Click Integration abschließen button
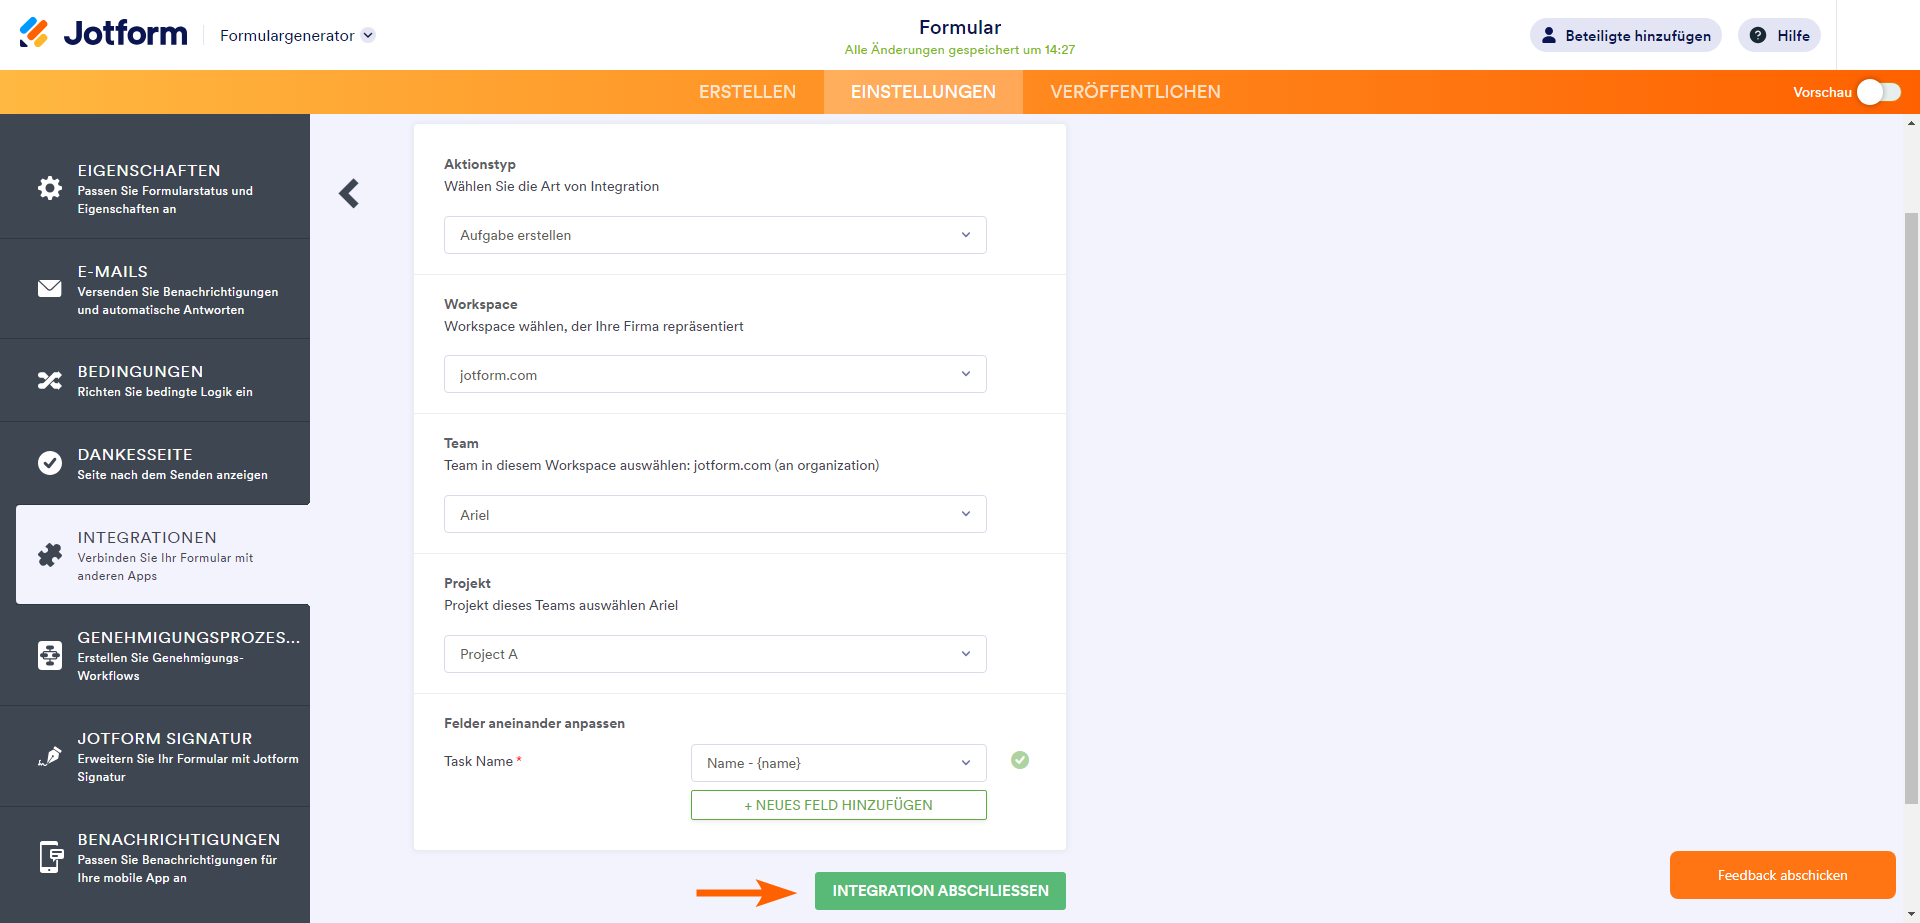This screenshot has height=923, width=1920. [x=940, y=891]
